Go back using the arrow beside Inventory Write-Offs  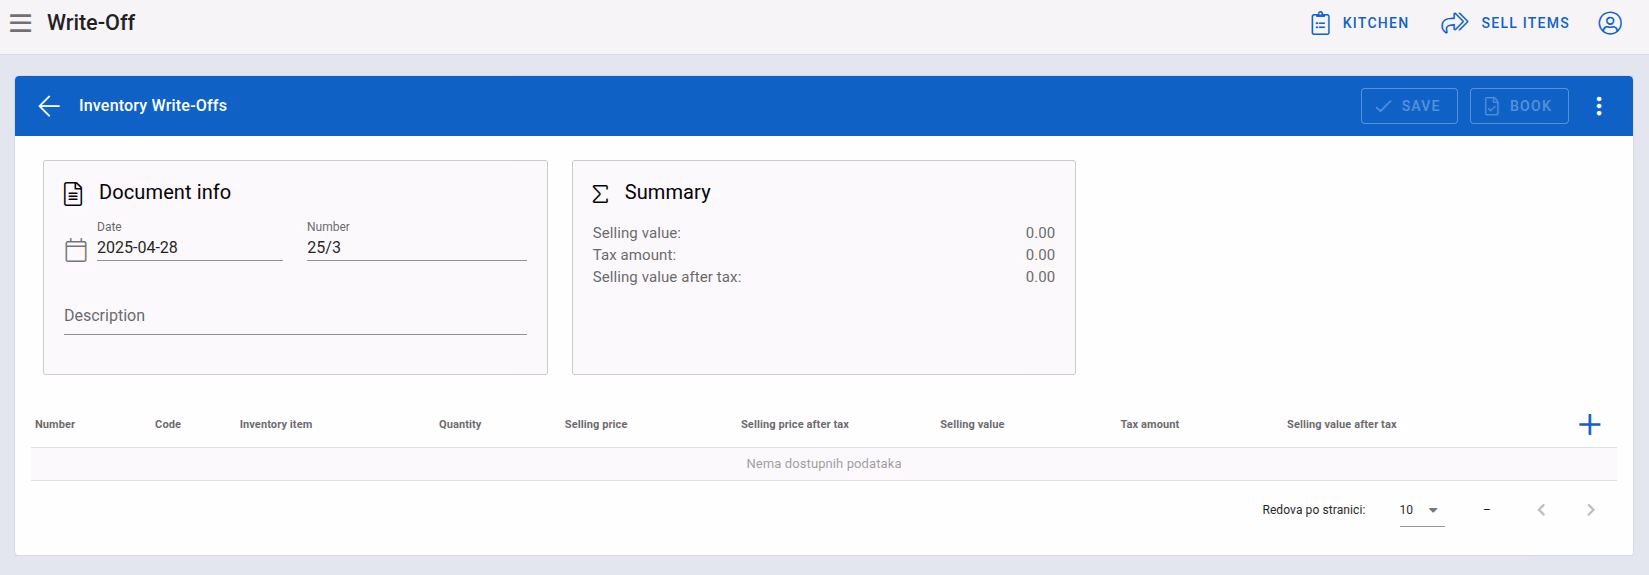point(49,106)
